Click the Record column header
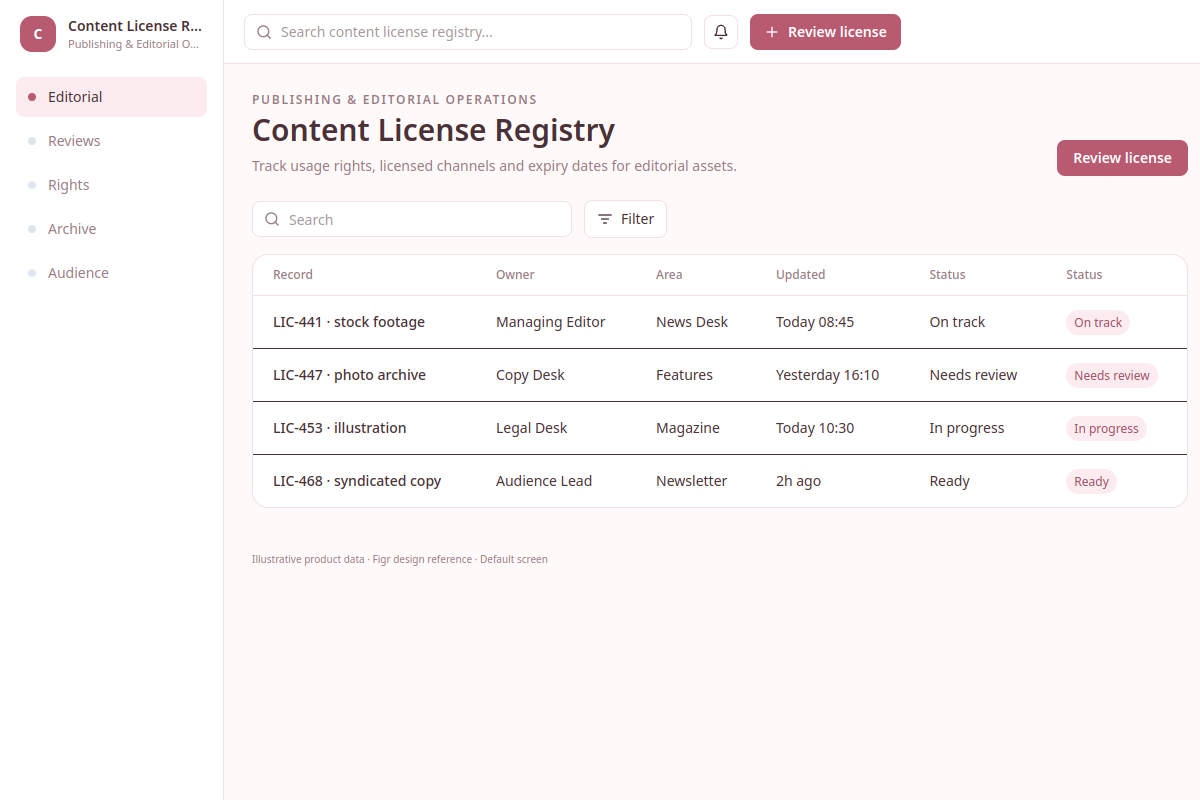This screenshot has height=800, width=1200. (293, 275)
